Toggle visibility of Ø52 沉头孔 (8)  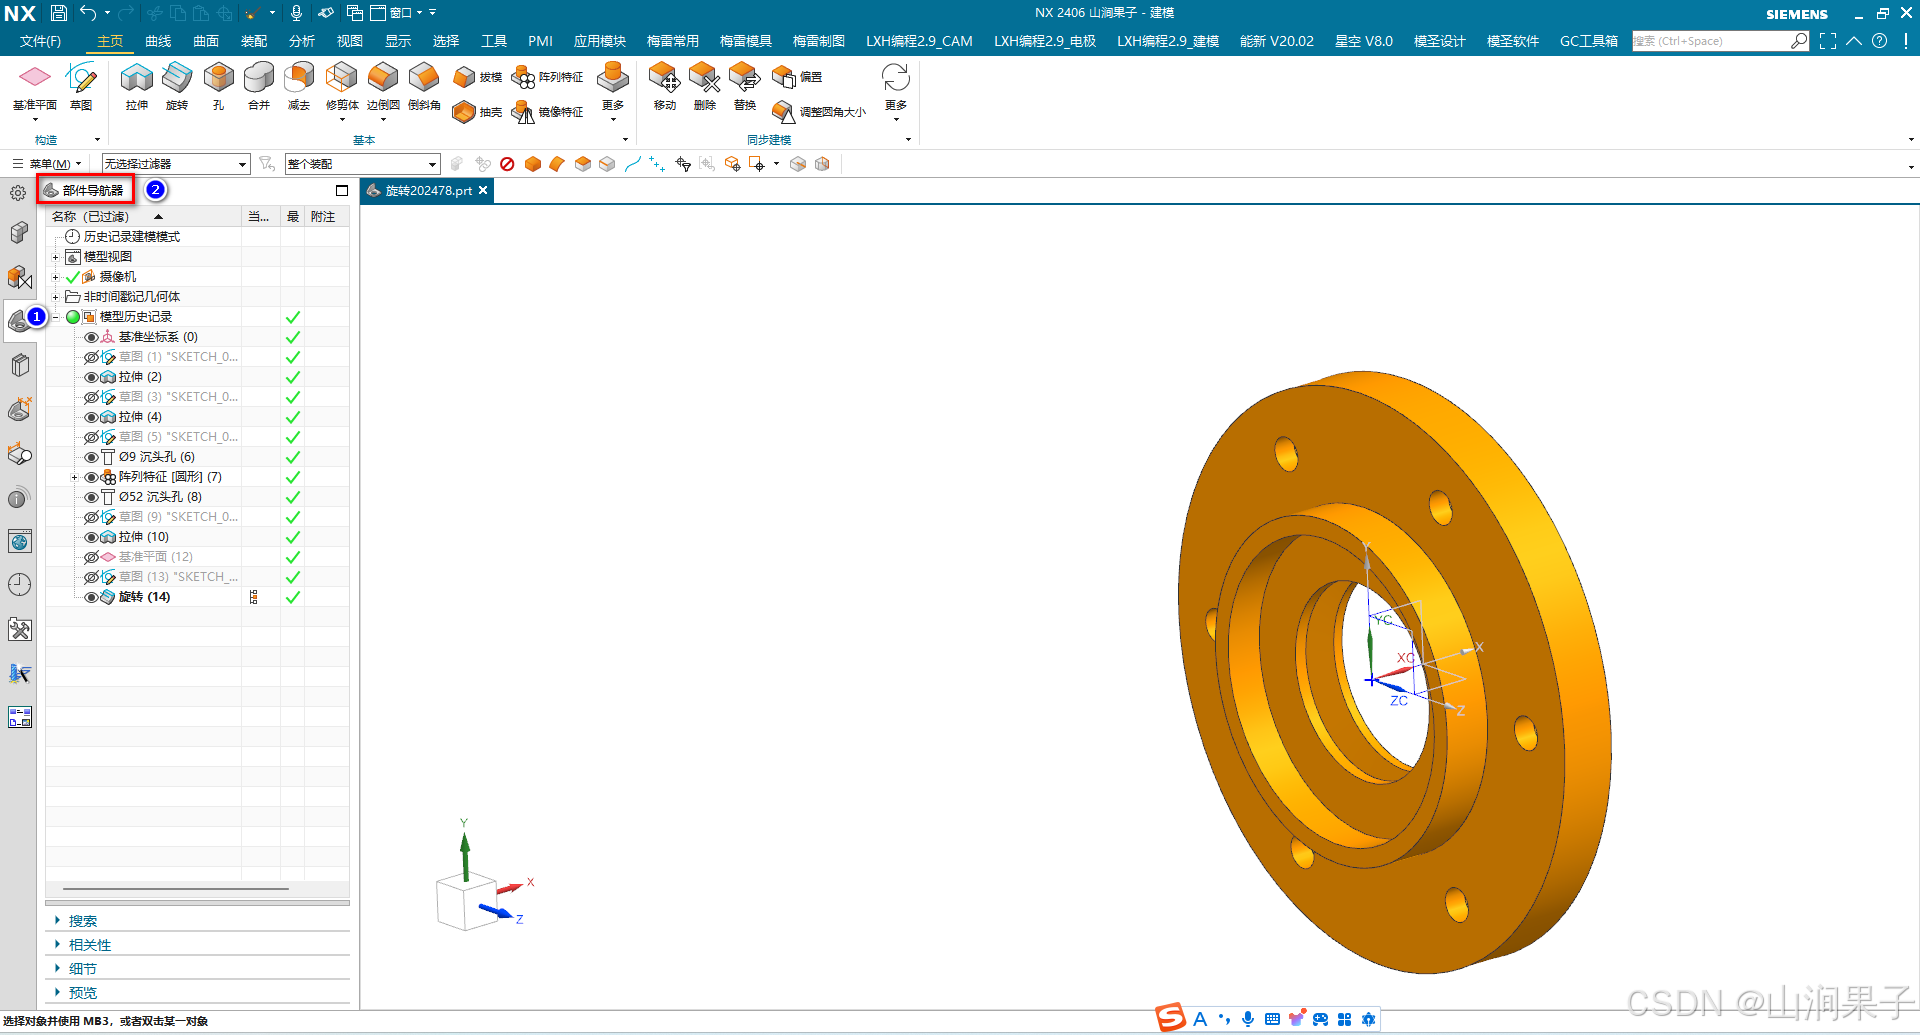click(91, 497)
